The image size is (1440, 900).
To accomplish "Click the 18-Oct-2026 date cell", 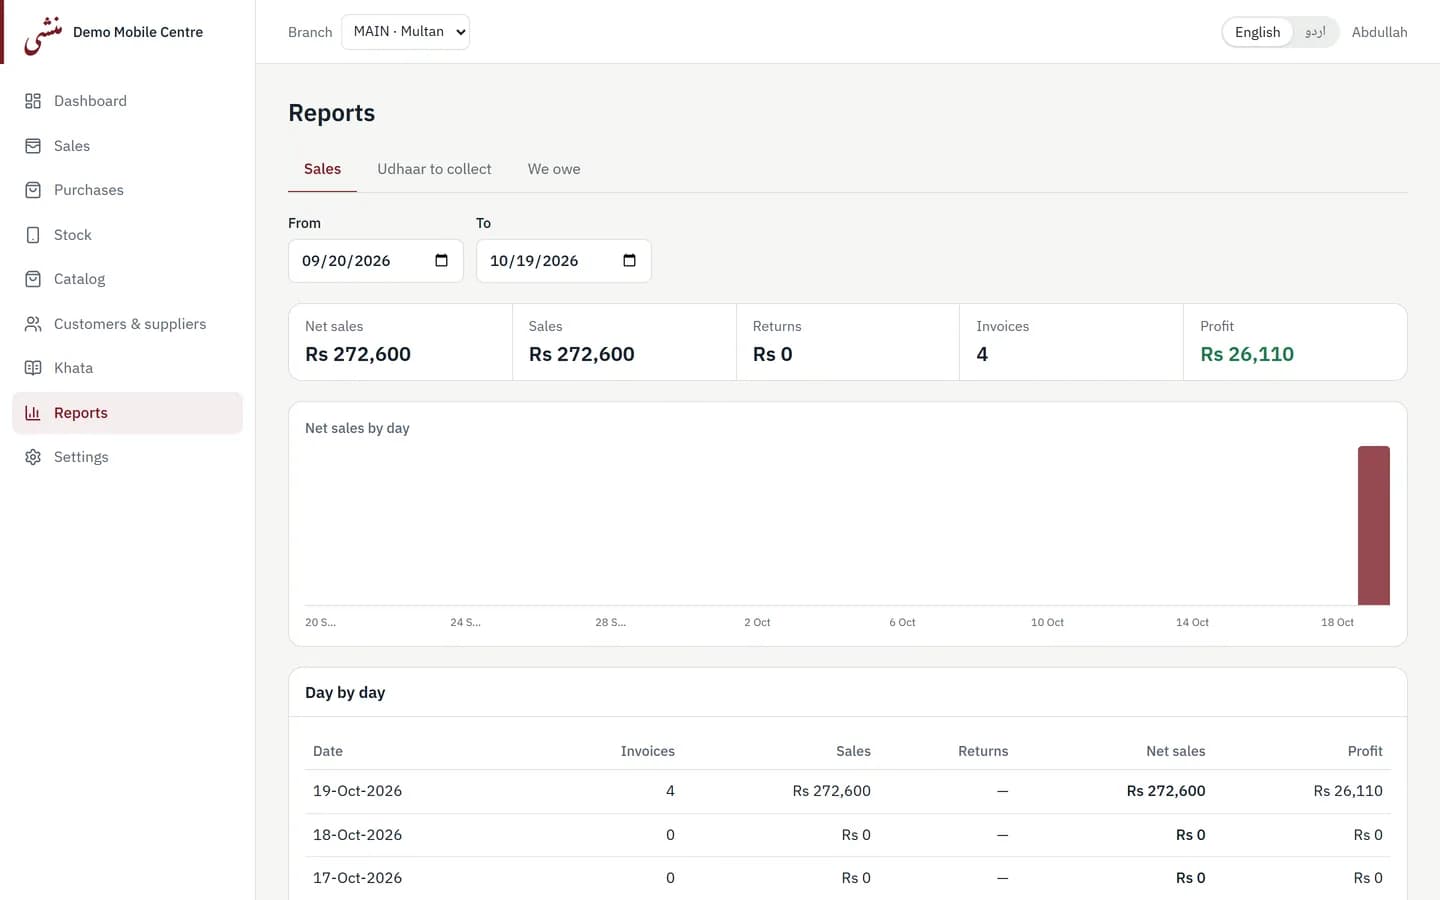I will [x=357, y=835].
